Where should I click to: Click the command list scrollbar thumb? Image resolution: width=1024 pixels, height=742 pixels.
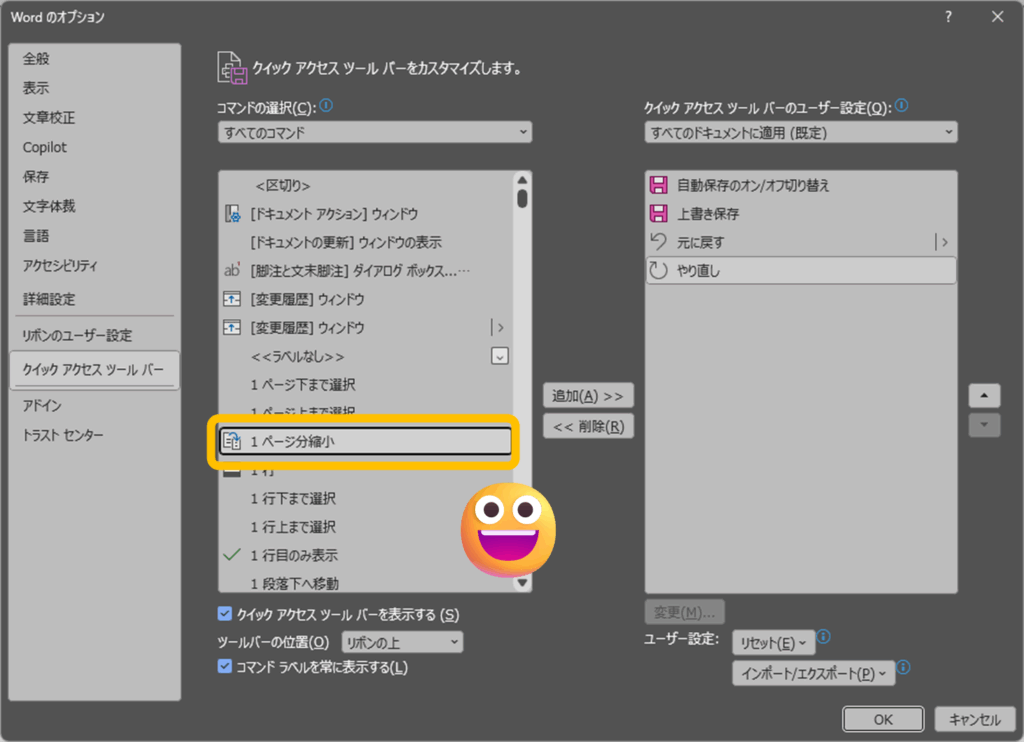tap(522, 198)
